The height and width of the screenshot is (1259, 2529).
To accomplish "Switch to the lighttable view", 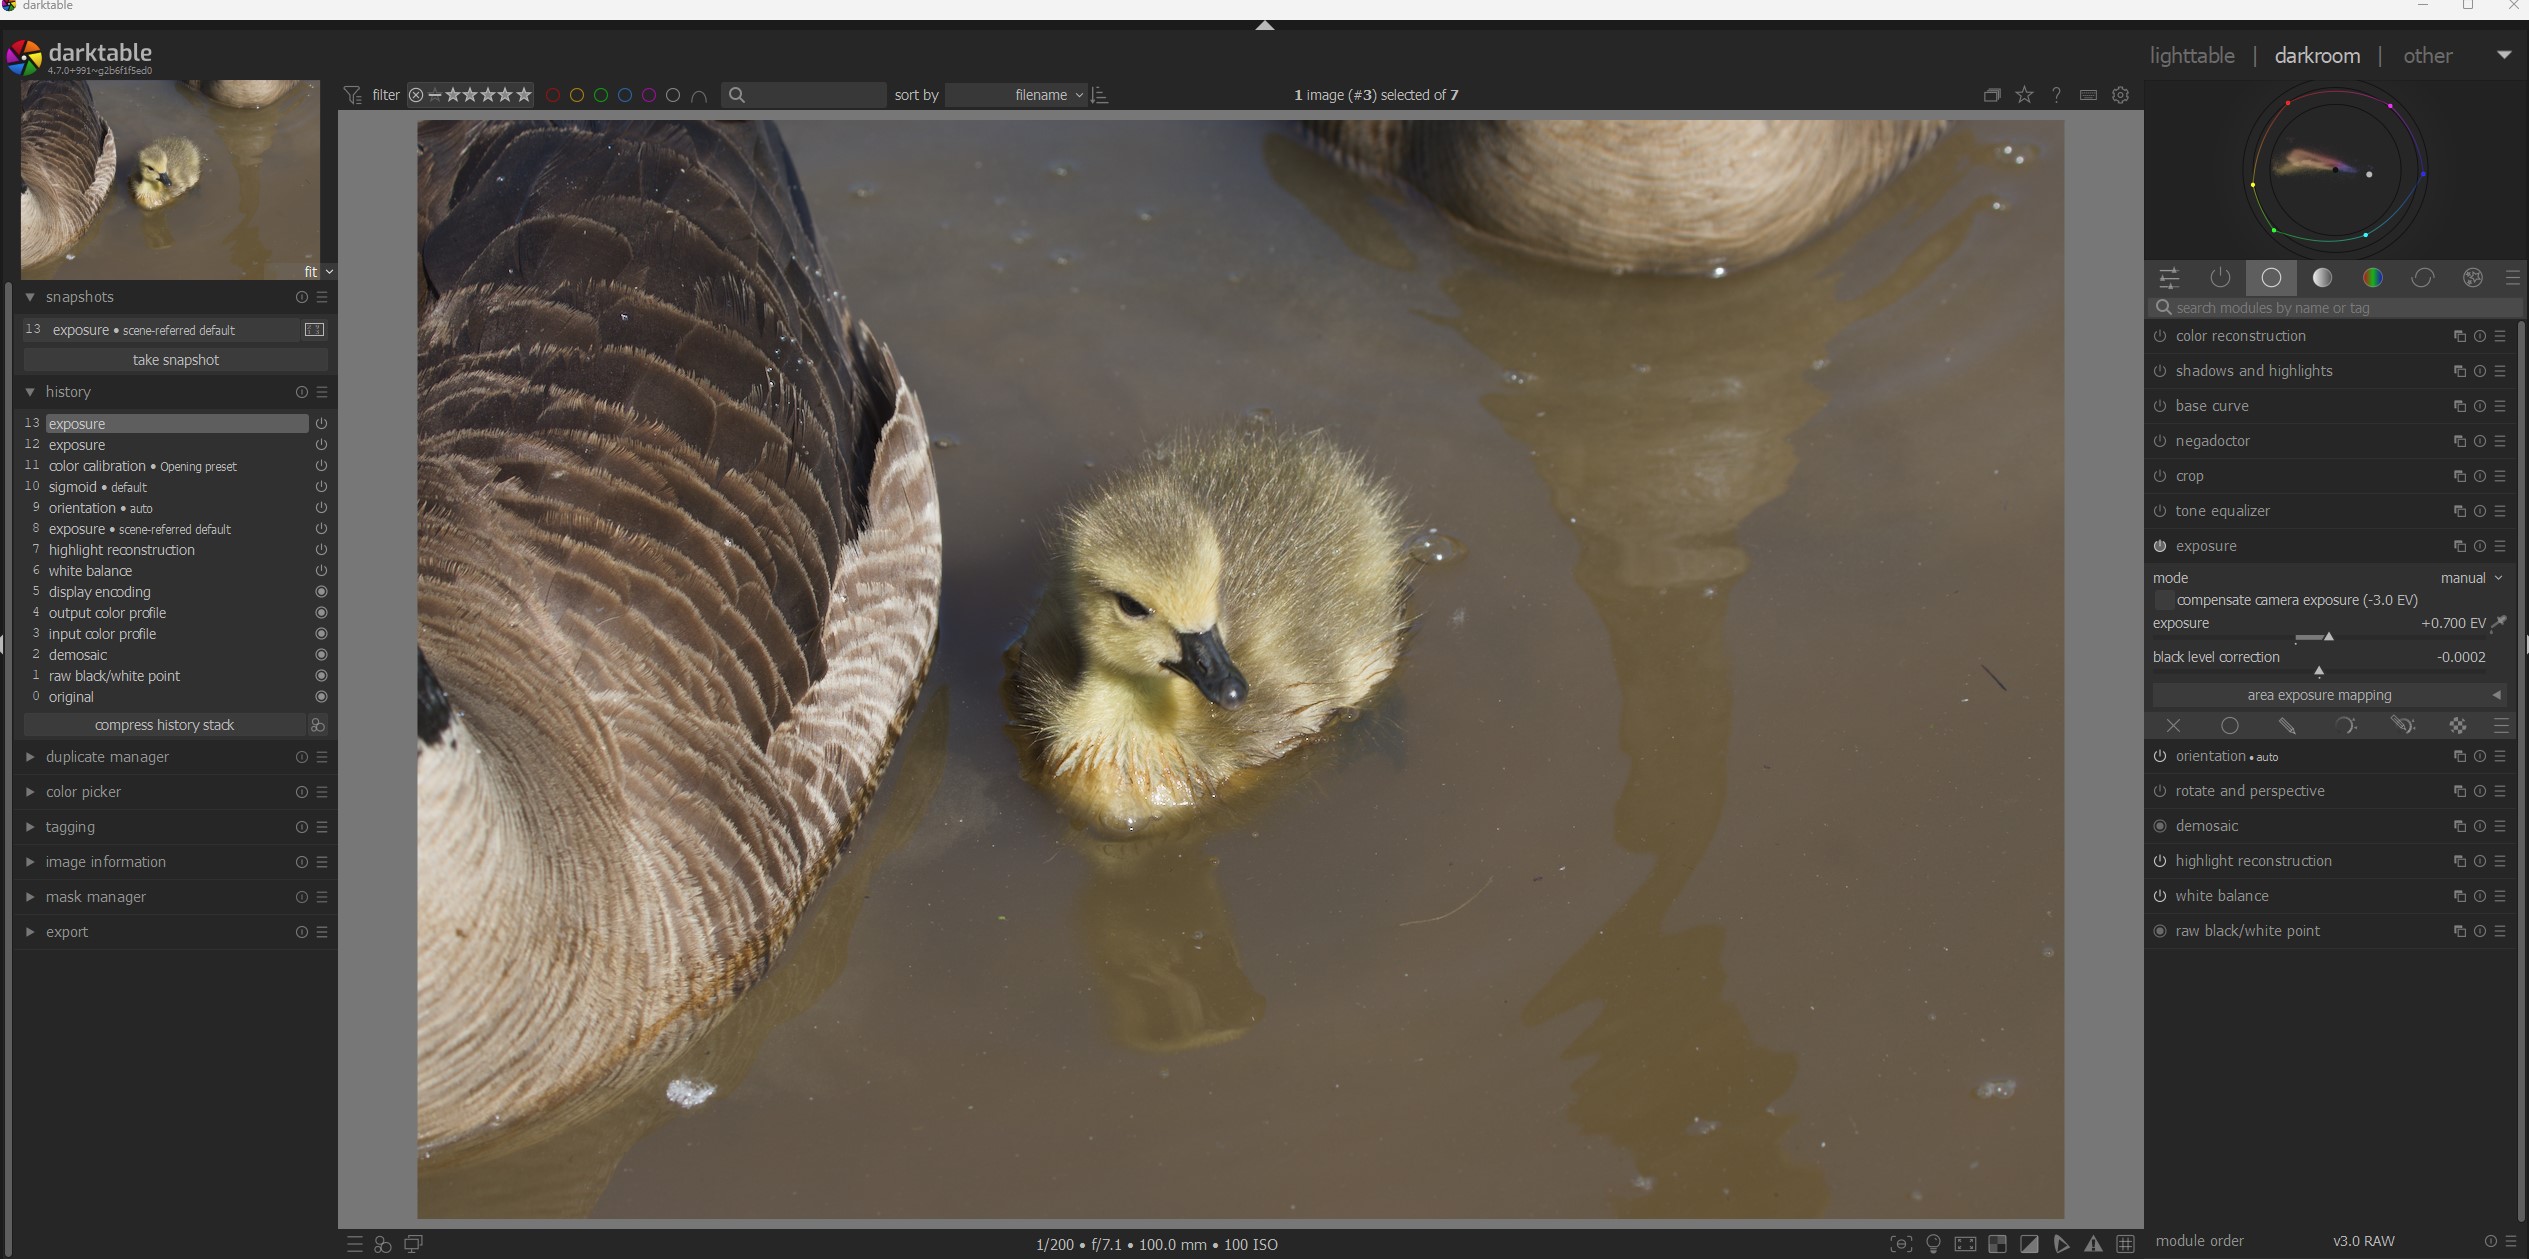I will (x=2191, y=56).
